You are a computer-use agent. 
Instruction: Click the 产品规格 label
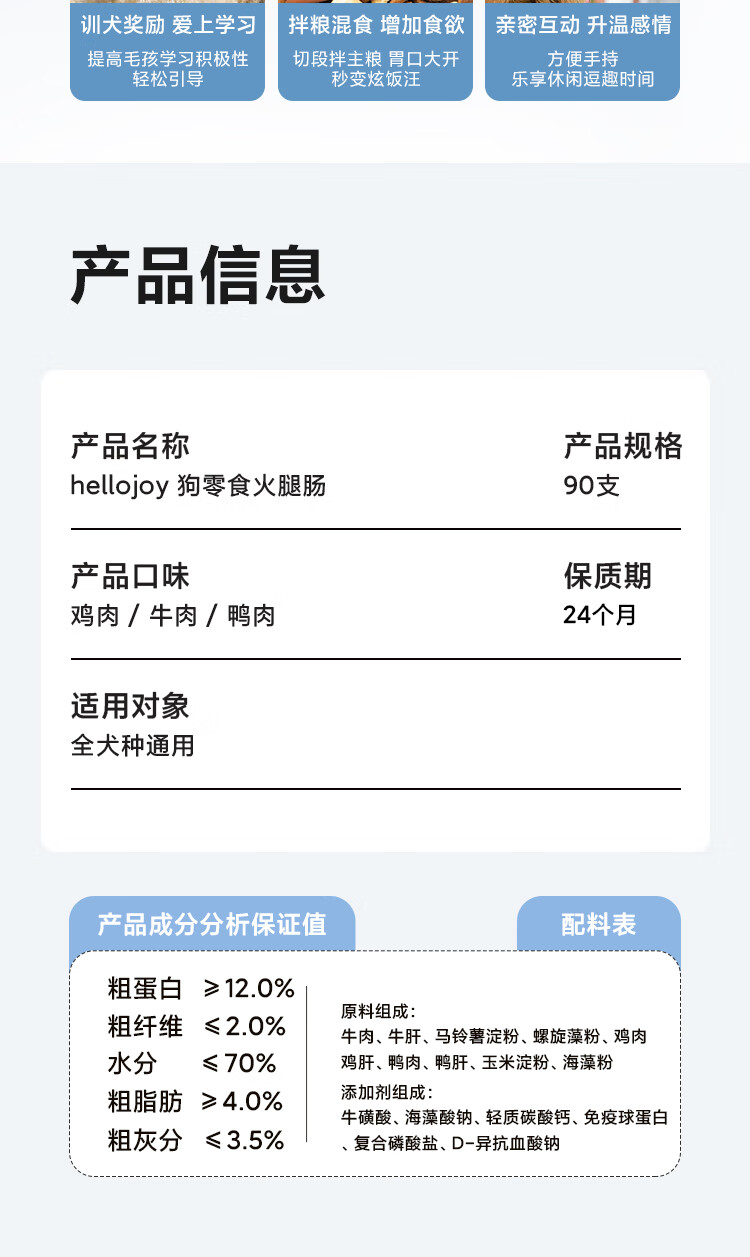click(622, 446)
